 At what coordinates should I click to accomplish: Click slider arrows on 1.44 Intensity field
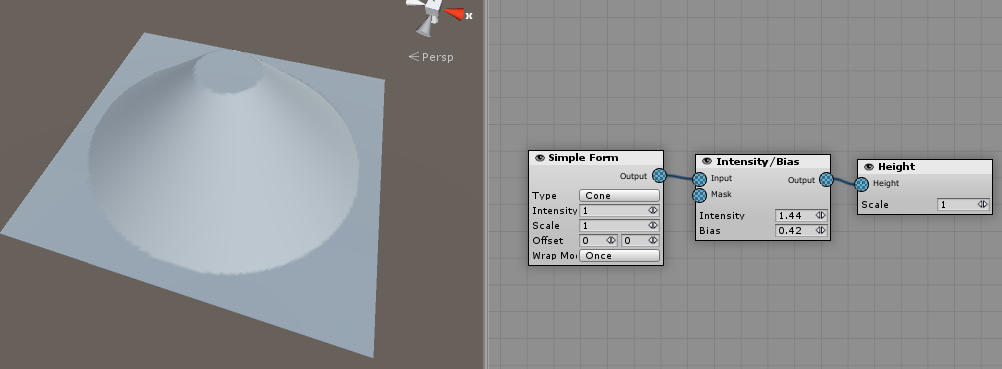(x=821, y=216)
